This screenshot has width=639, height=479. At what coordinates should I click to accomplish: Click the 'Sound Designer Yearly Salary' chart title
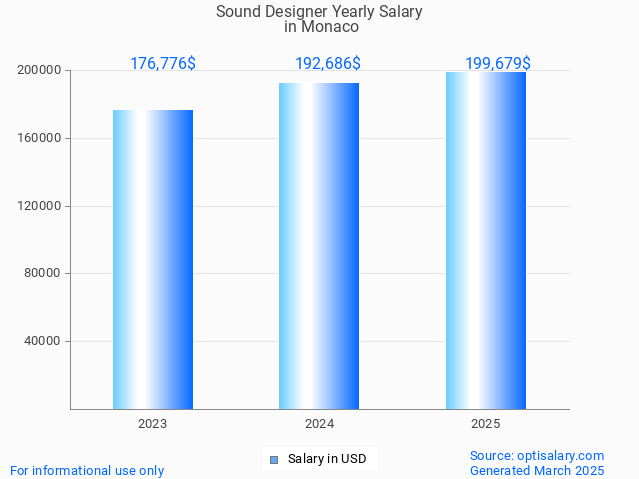[x=319, y=12]
